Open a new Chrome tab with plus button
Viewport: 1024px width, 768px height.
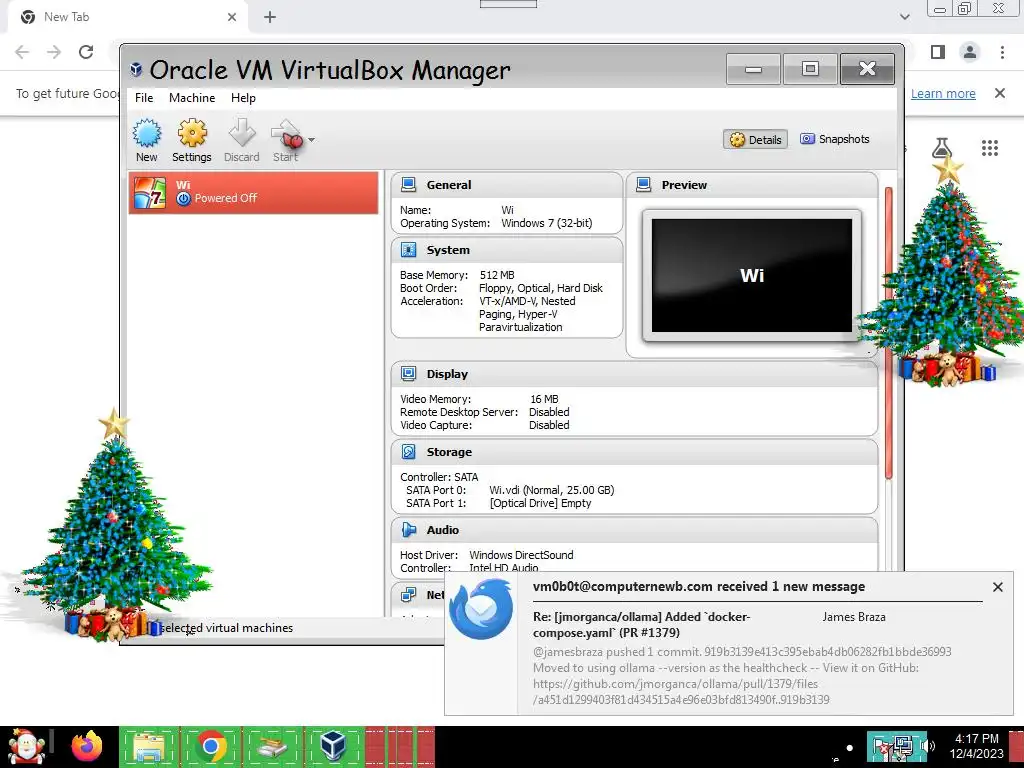pyautogui.click(x=270, y=17)
